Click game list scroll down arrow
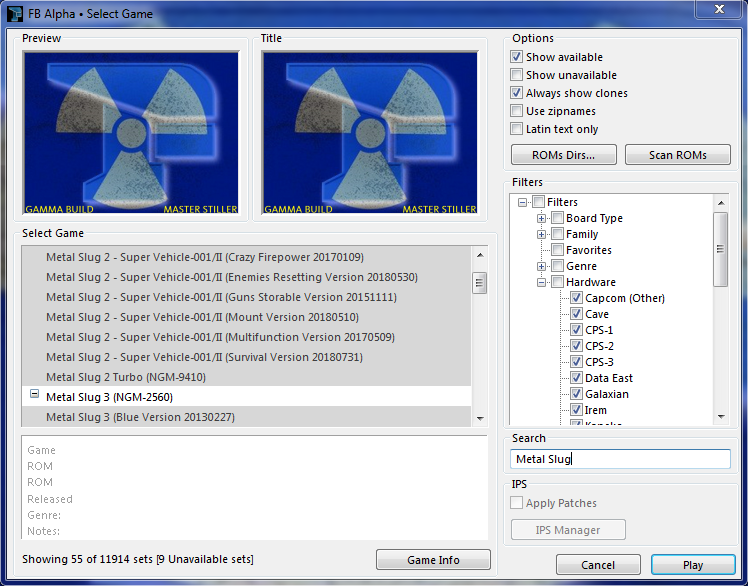The height and width of the screenshot is (586, 748). (x=480, y=419)
